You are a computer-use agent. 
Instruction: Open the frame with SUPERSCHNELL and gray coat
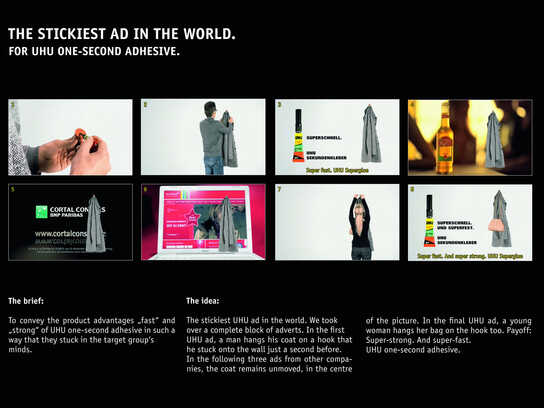click(337, 137)
